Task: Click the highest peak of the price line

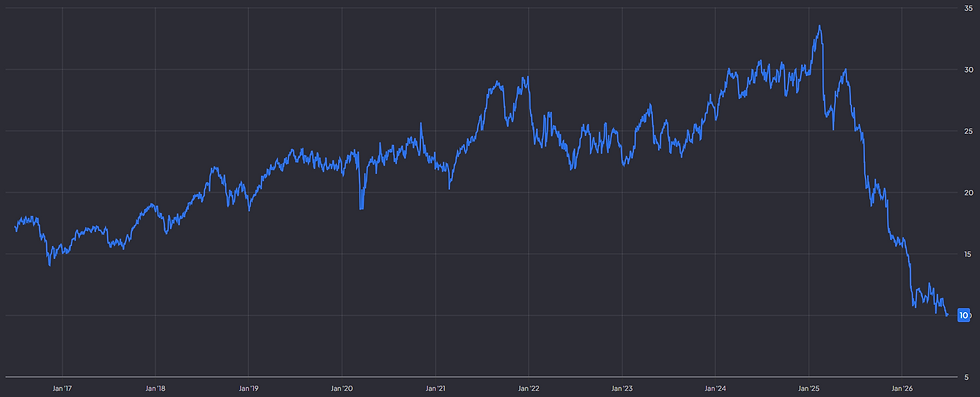Action: coord(819,26)
